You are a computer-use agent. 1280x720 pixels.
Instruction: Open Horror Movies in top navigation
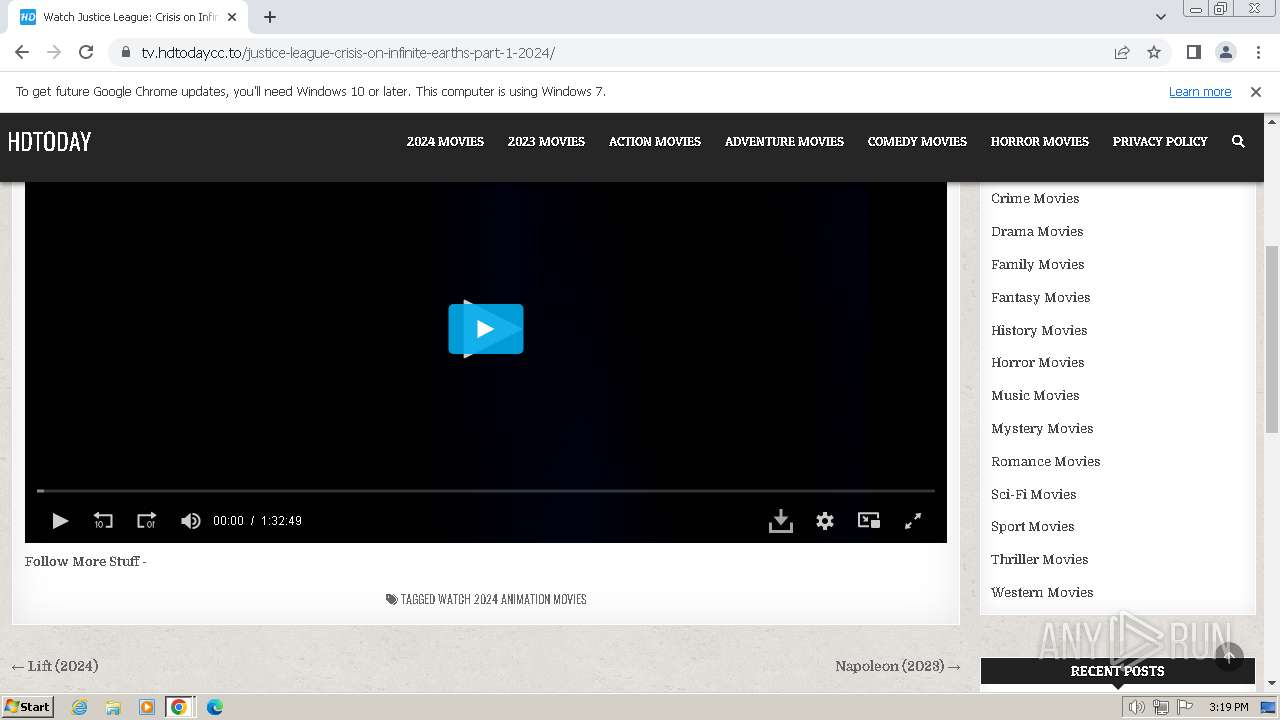tap(1040, 142)
